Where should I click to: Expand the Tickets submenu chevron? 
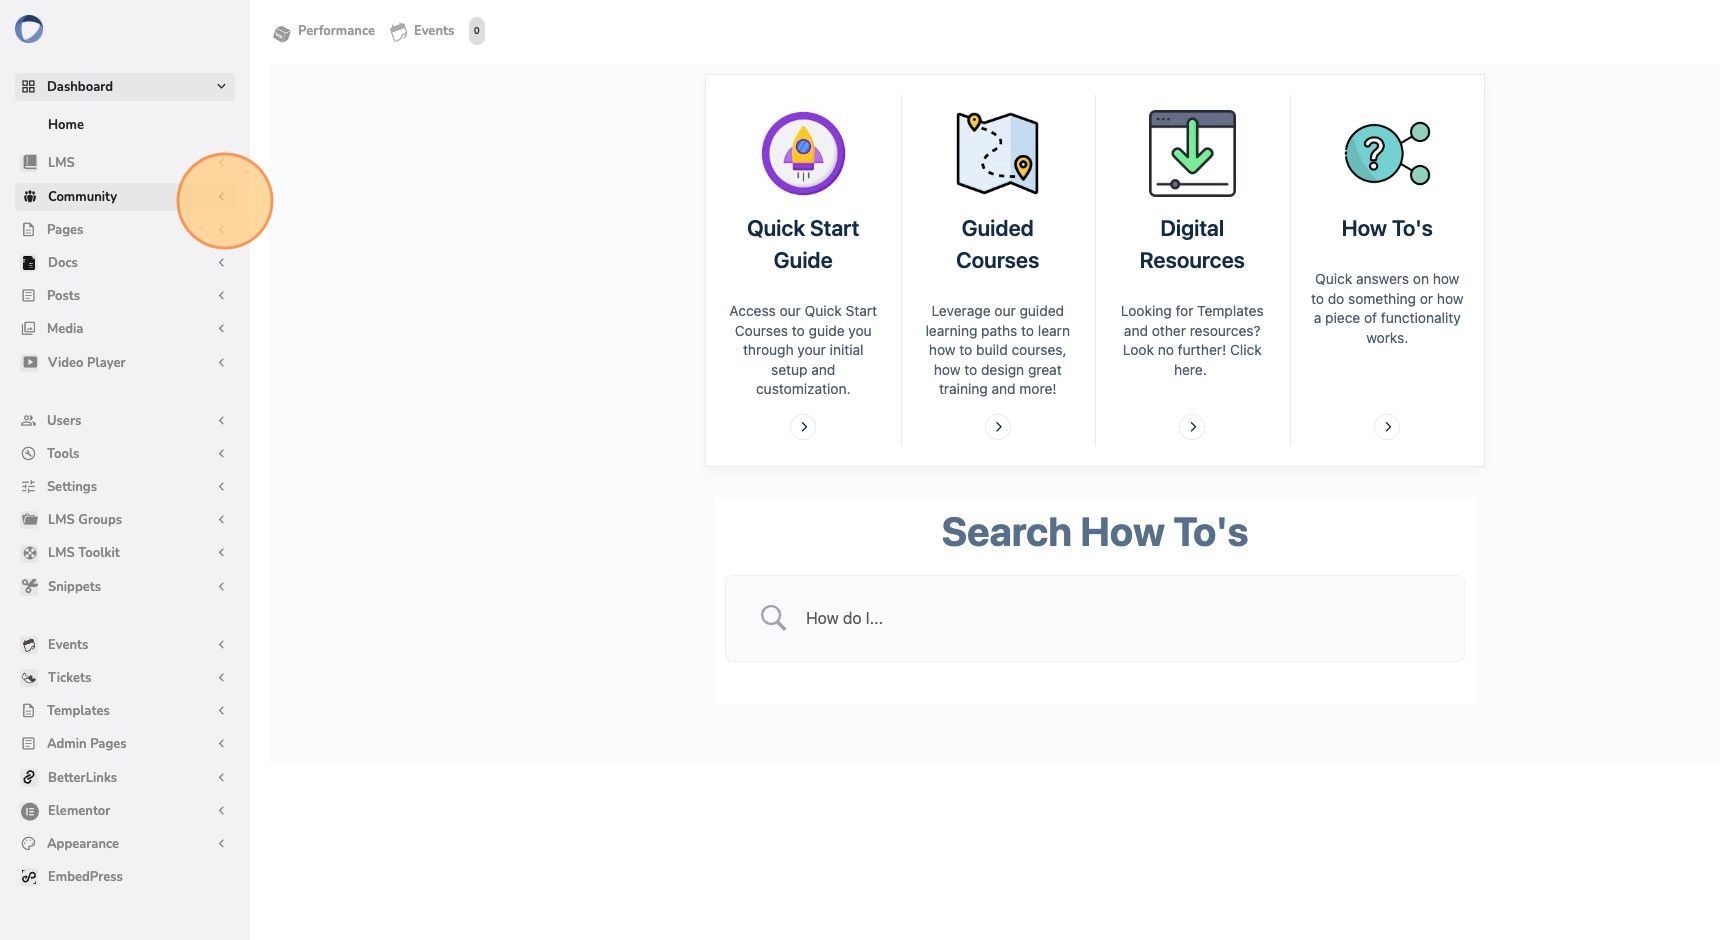[221, 678]
